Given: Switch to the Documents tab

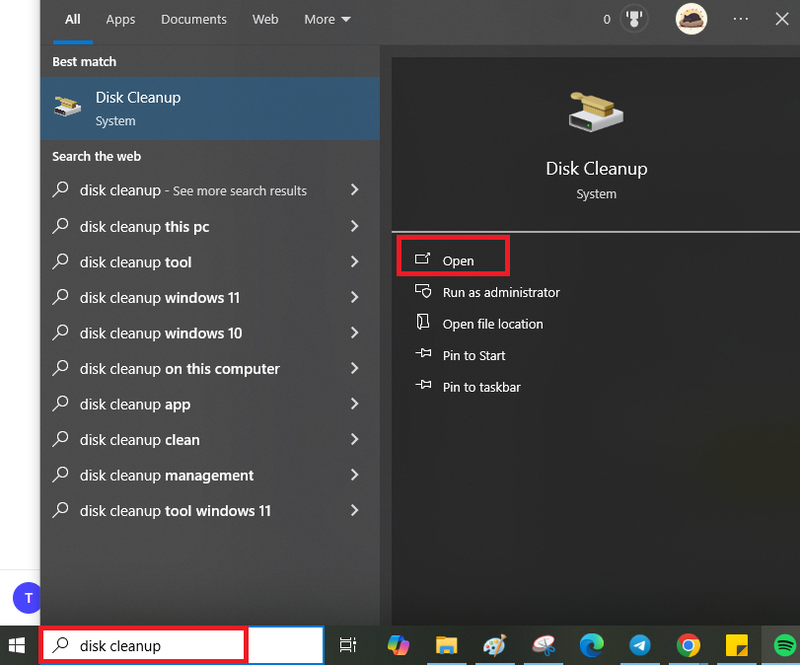Looking at the screenshot, I should point(194,19).
